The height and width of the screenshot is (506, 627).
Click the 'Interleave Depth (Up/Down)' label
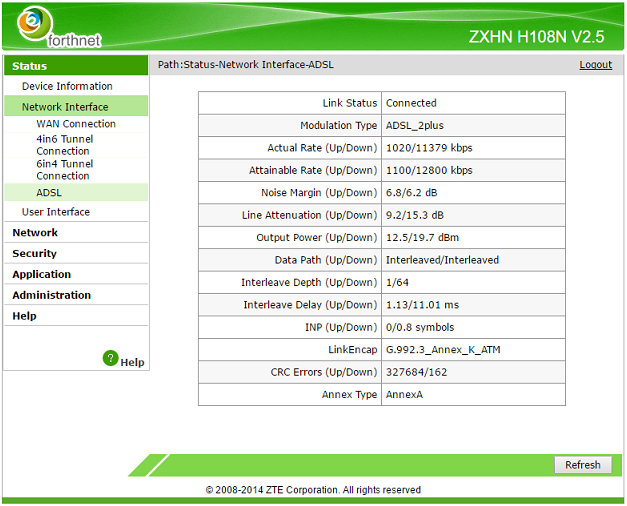tap(309, 282)
